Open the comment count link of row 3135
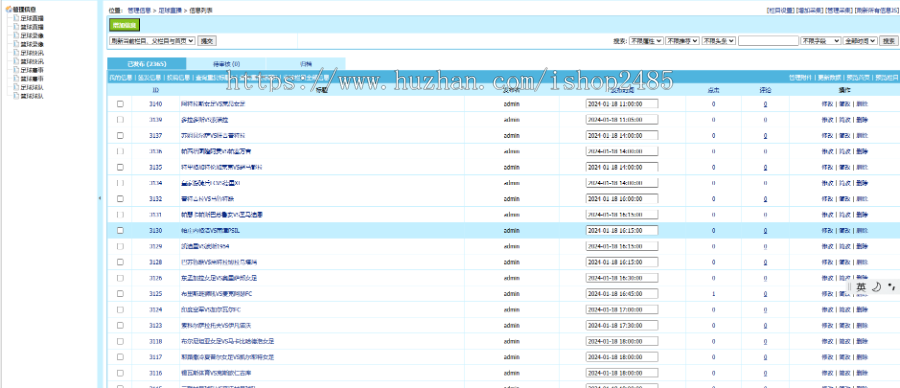Image resolution: width=900 pixels, height=388 pixels. (x=765, y=167)
